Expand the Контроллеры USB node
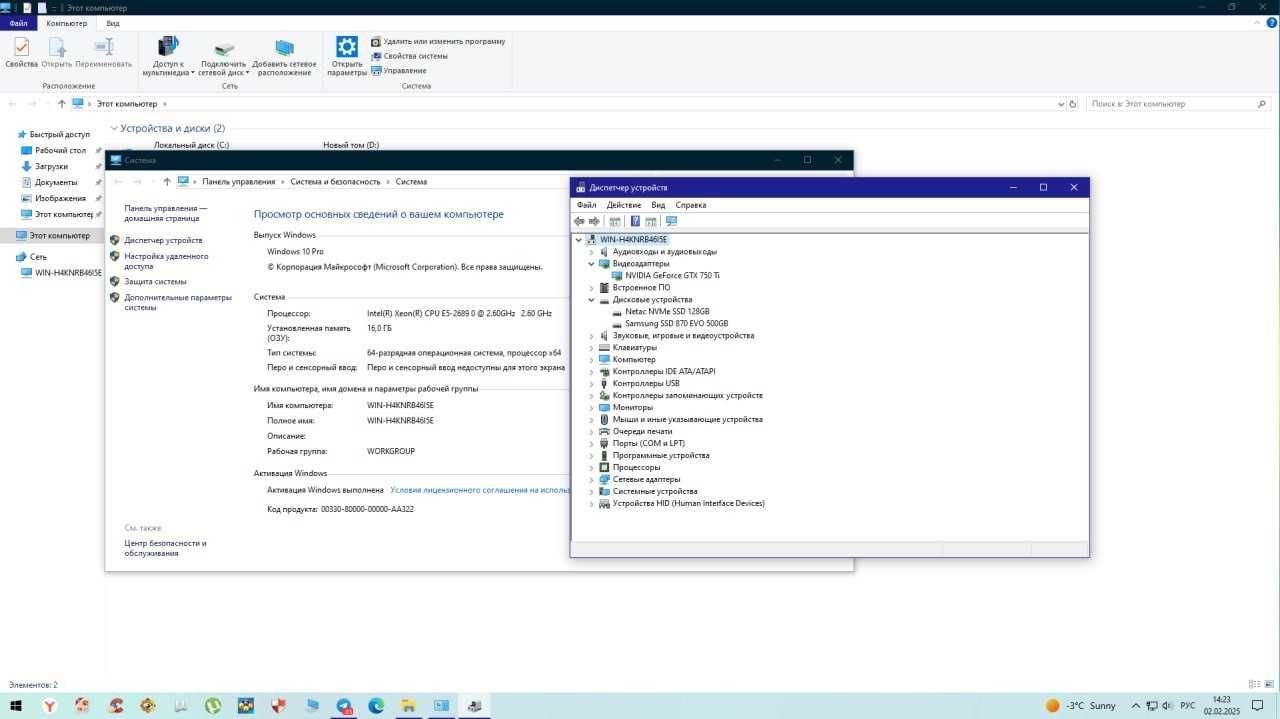Image resolution: width=1280 pixels, height=719 pixels. pos(591,384)
